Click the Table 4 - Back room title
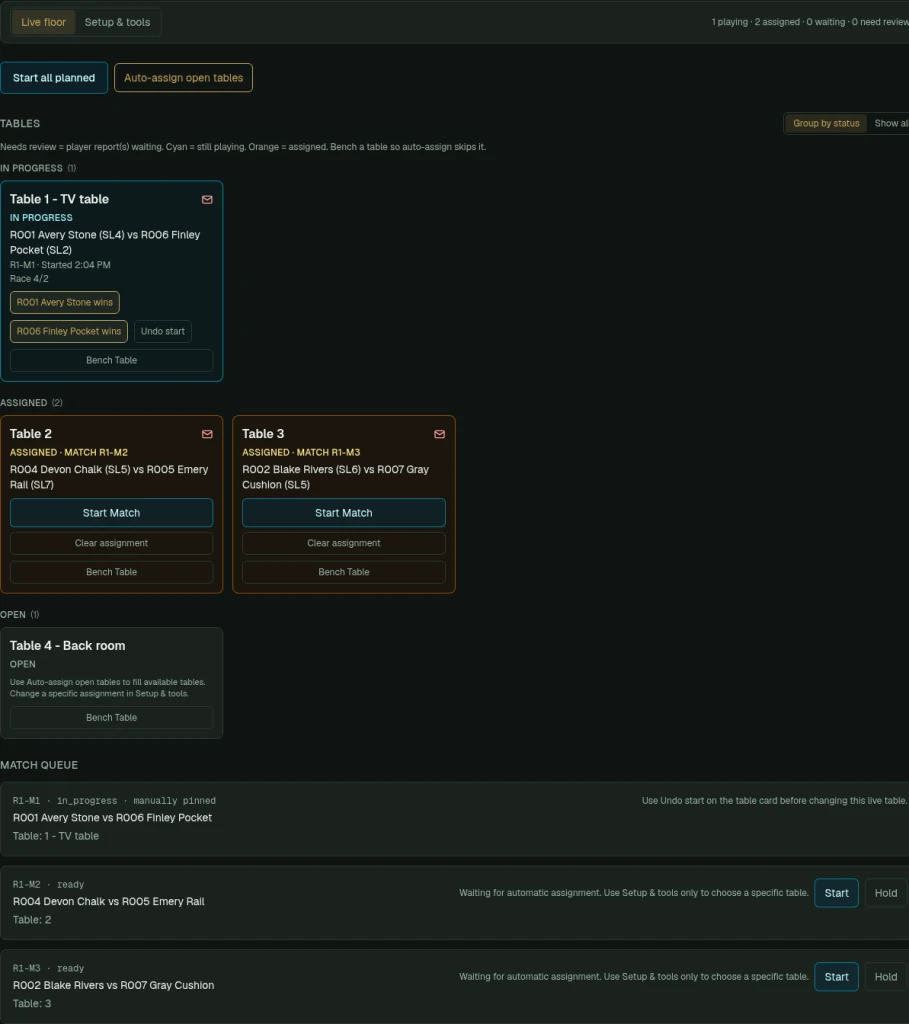This screenshot has width=909, height=1024. coord(67,646)
